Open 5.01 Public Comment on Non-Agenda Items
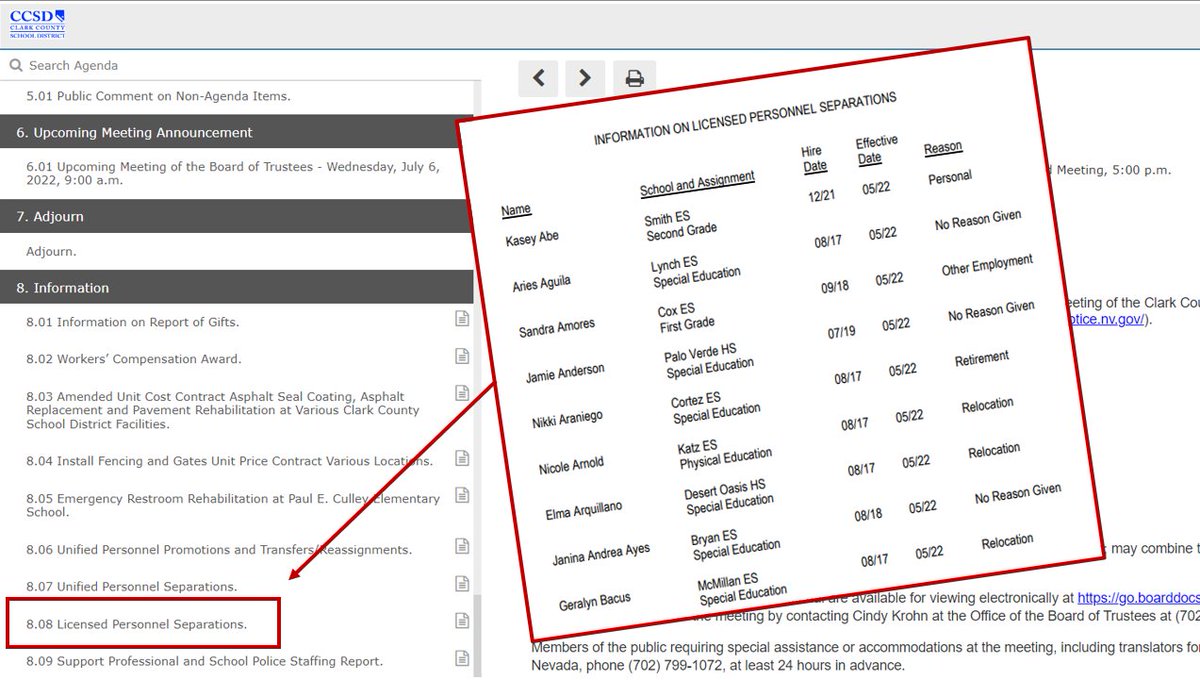Image resolution: width=1200 pixels, height=680 pixels. pos(158,96)
